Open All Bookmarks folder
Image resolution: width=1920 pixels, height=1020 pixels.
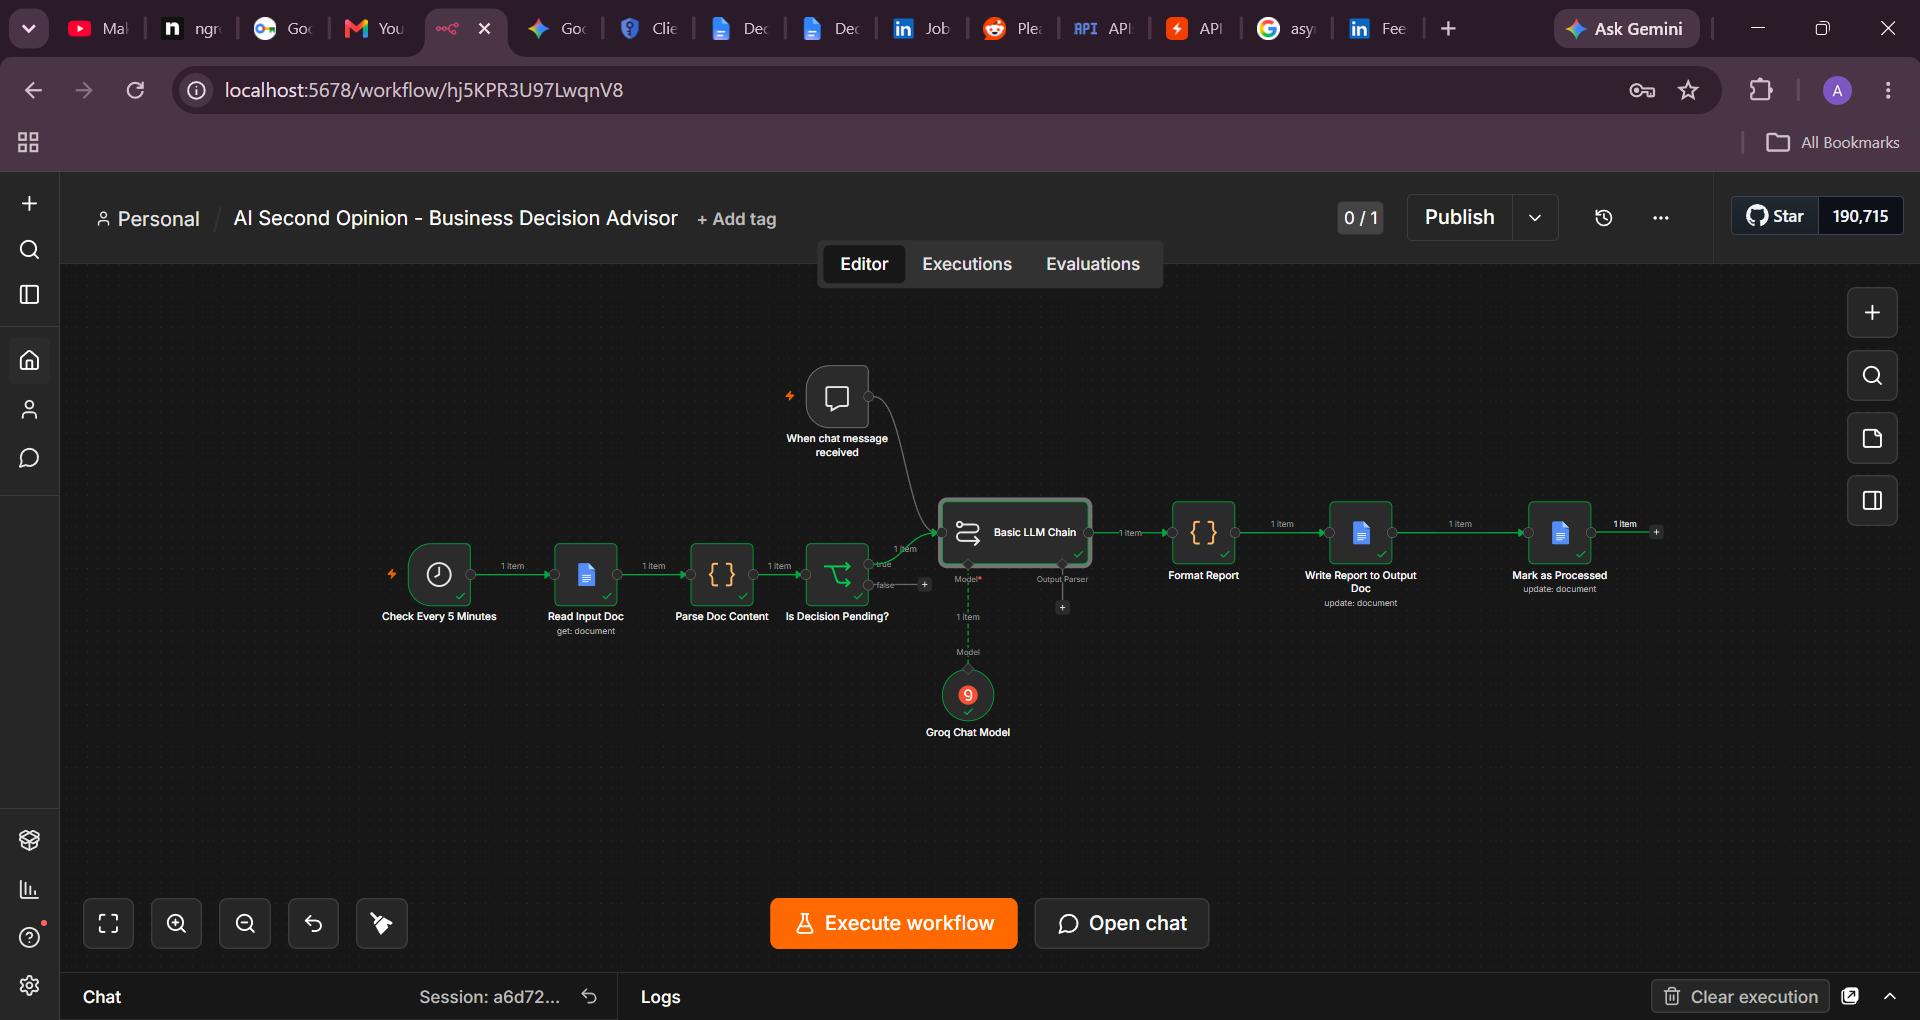[x=1833, y=142]
